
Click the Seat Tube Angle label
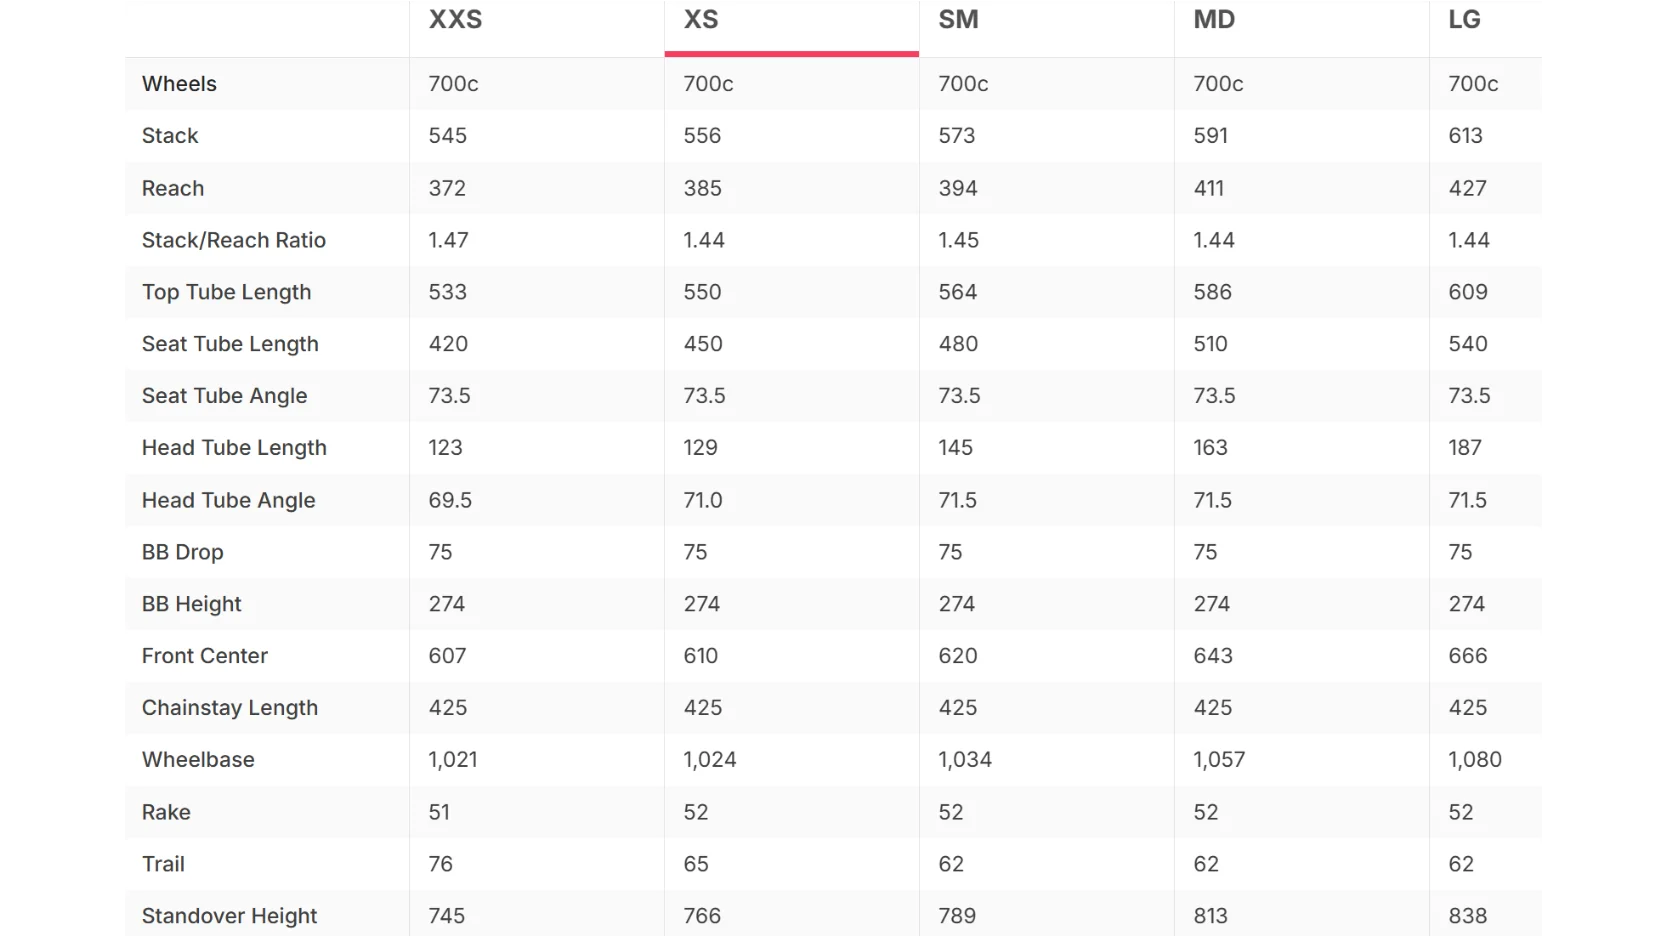point(224,396)
